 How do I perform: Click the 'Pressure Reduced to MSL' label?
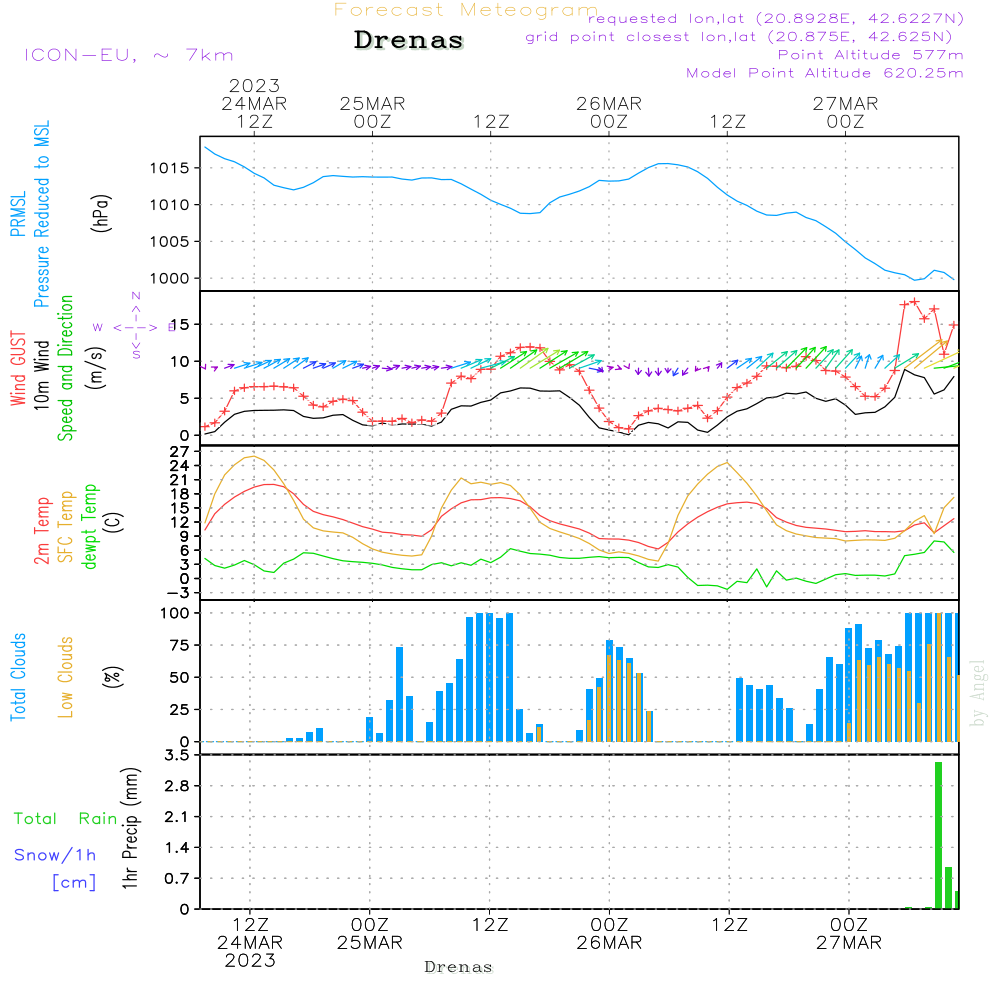[x=41, y=214]
